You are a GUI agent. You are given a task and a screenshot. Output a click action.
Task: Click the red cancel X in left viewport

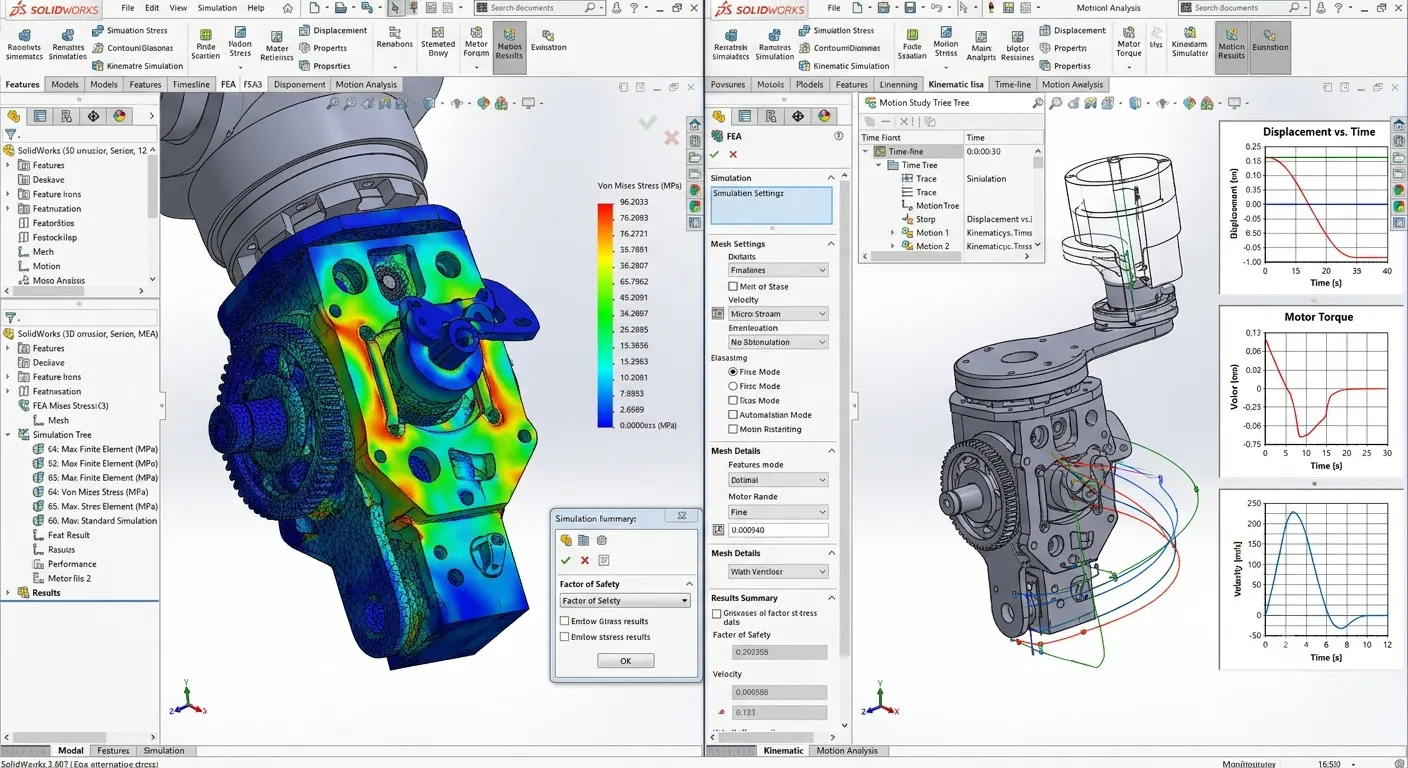pyautogui.click(x=672, y=138)
